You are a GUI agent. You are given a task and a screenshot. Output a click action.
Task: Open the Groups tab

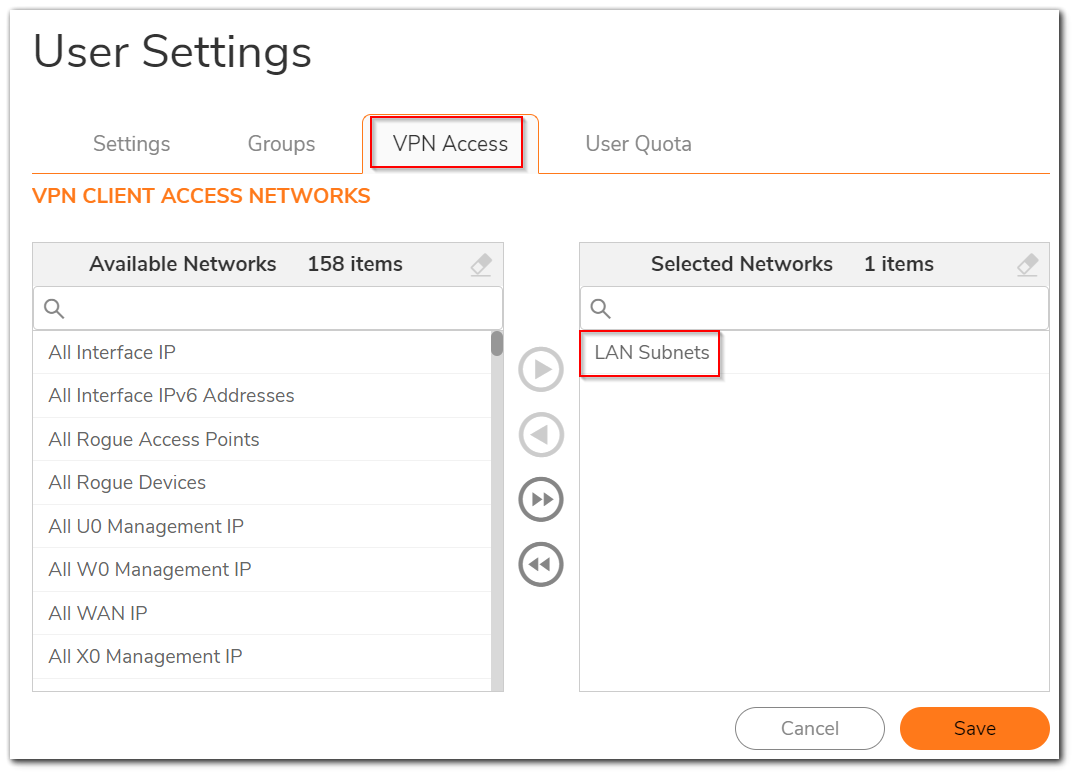click(281, 144)
